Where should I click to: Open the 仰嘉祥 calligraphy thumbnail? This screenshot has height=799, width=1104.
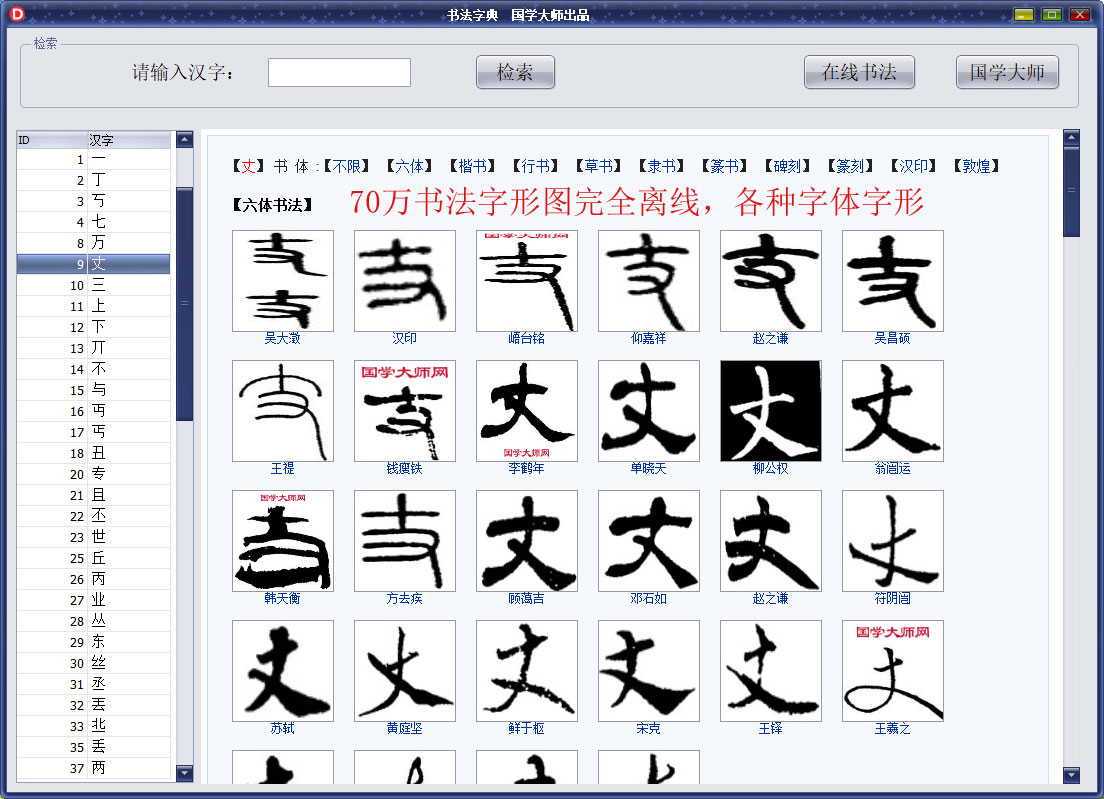[x=648, y=281]
